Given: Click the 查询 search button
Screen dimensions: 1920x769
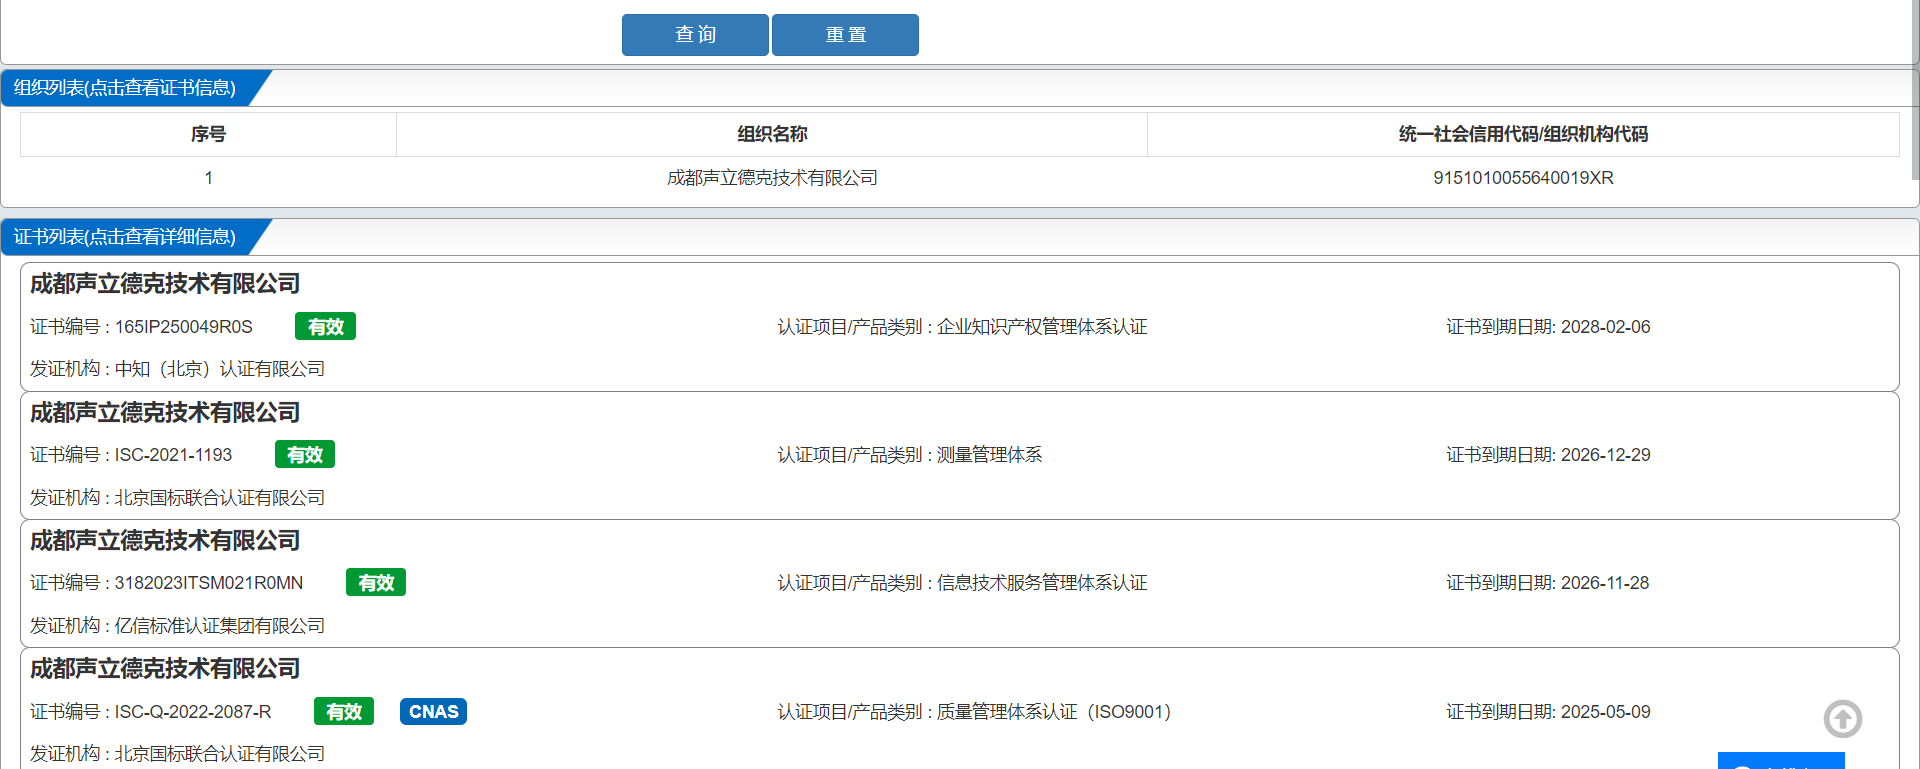Looking at the screenshot, I should [695, 35].
